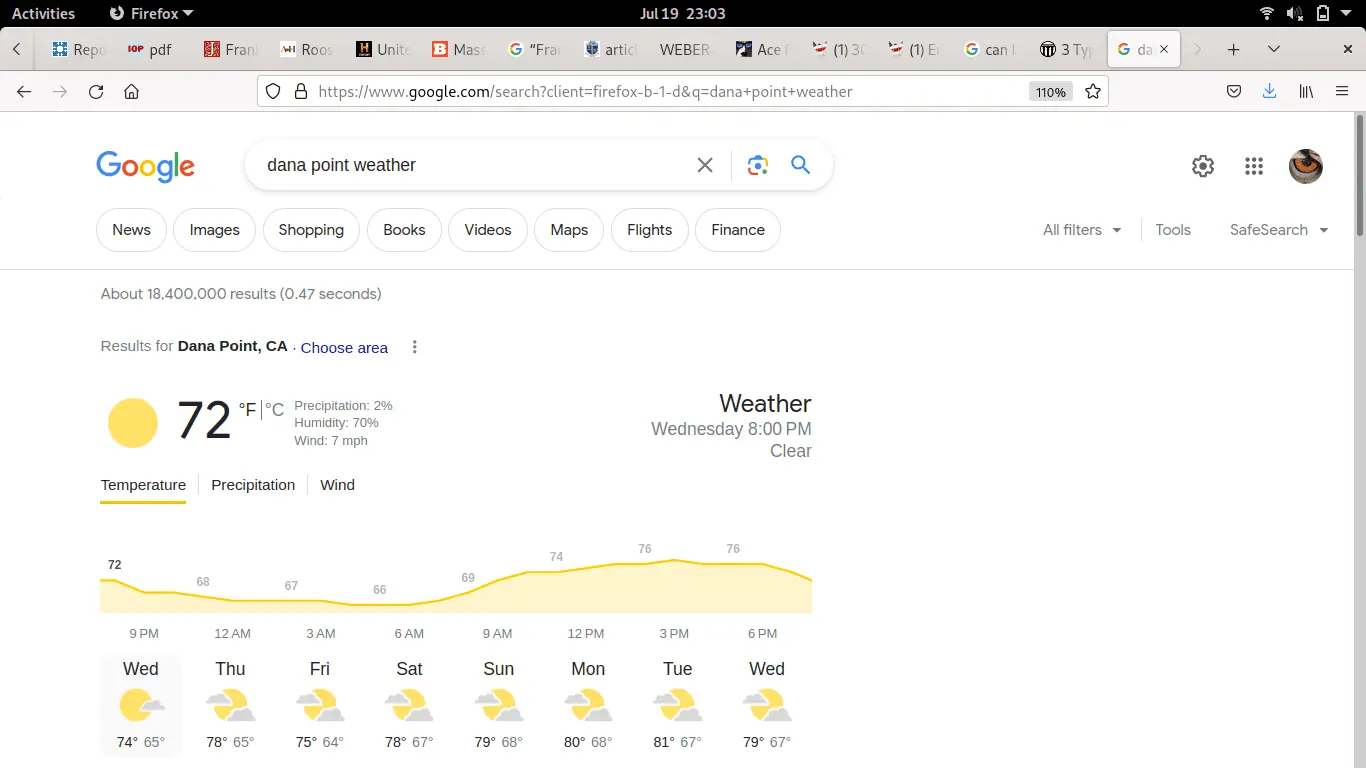Screen dimensions: 1366x768
Task: Open the SafeSearch dropdown
Action: pyautogui.click(x=1278, y=230)
